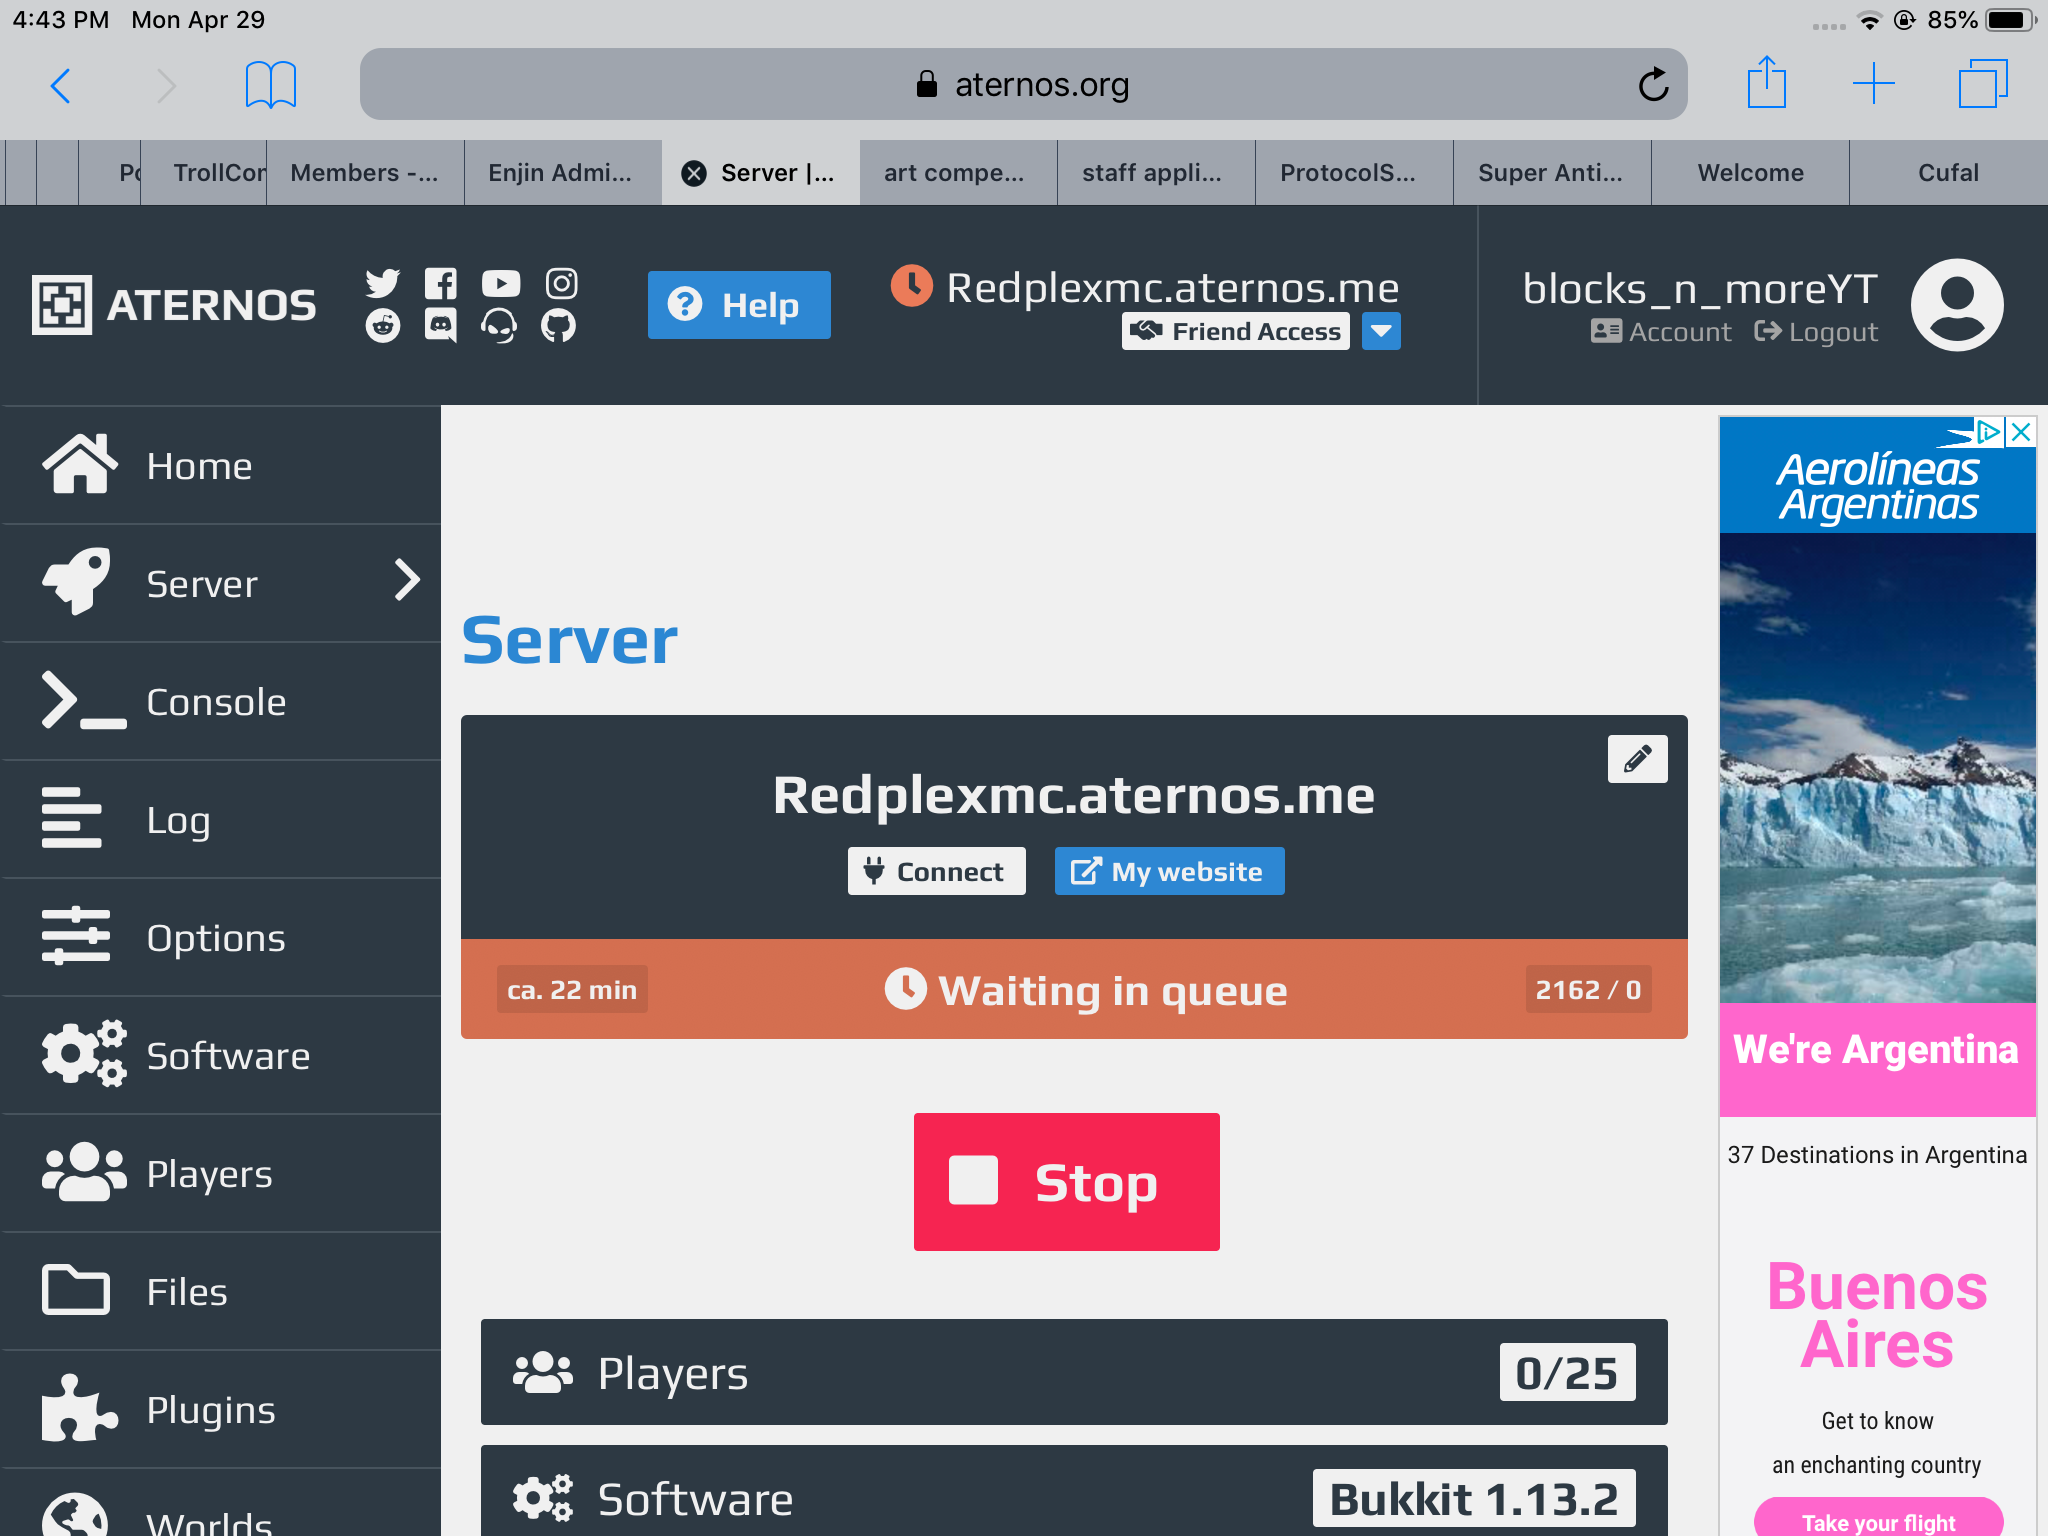Open Aternos Instagram profile icon
This screenshot has height=1536, width=2048.
(x=561, y=284)
